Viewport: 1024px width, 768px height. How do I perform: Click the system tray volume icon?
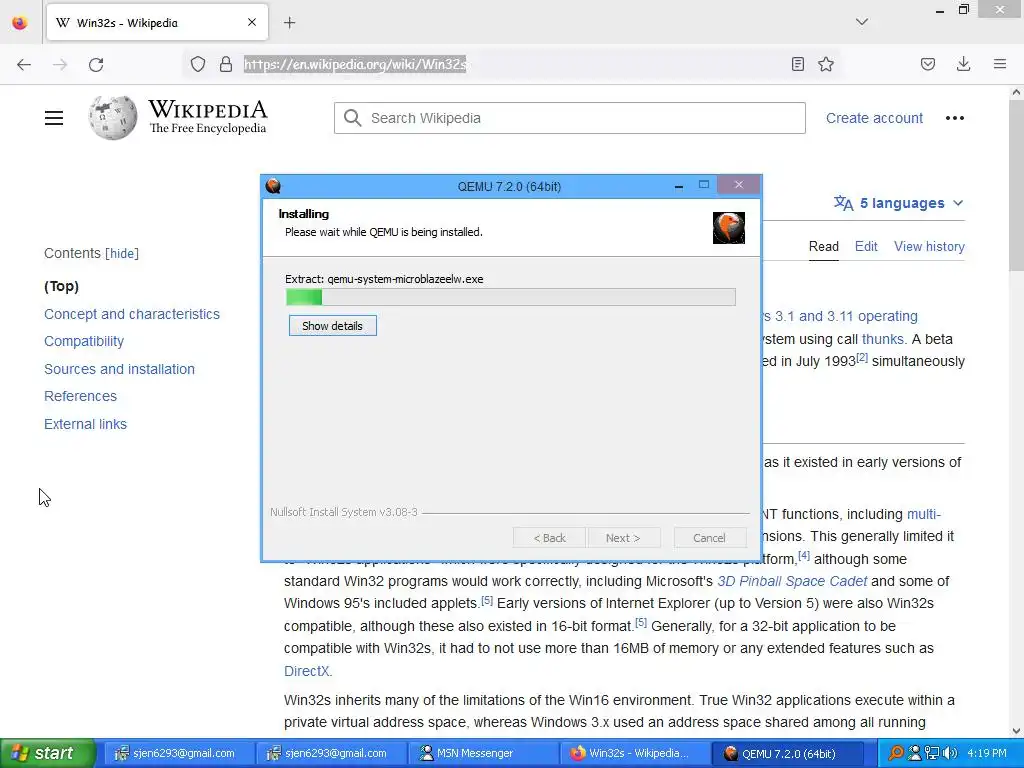950,753
